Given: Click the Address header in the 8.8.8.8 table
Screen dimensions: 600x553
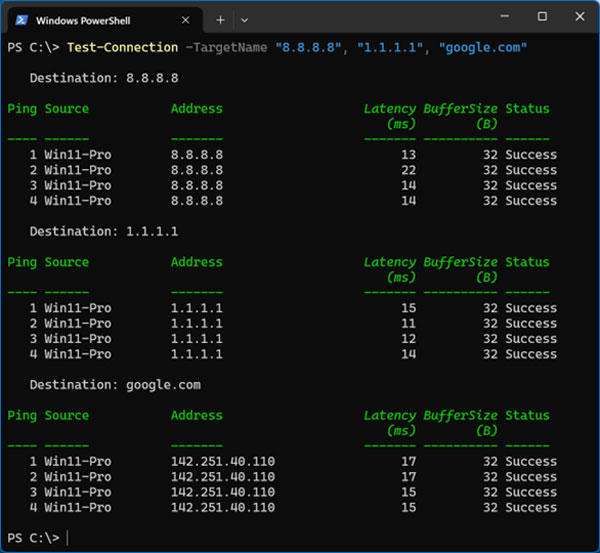Looking at the screenshot, I should 197,109.
